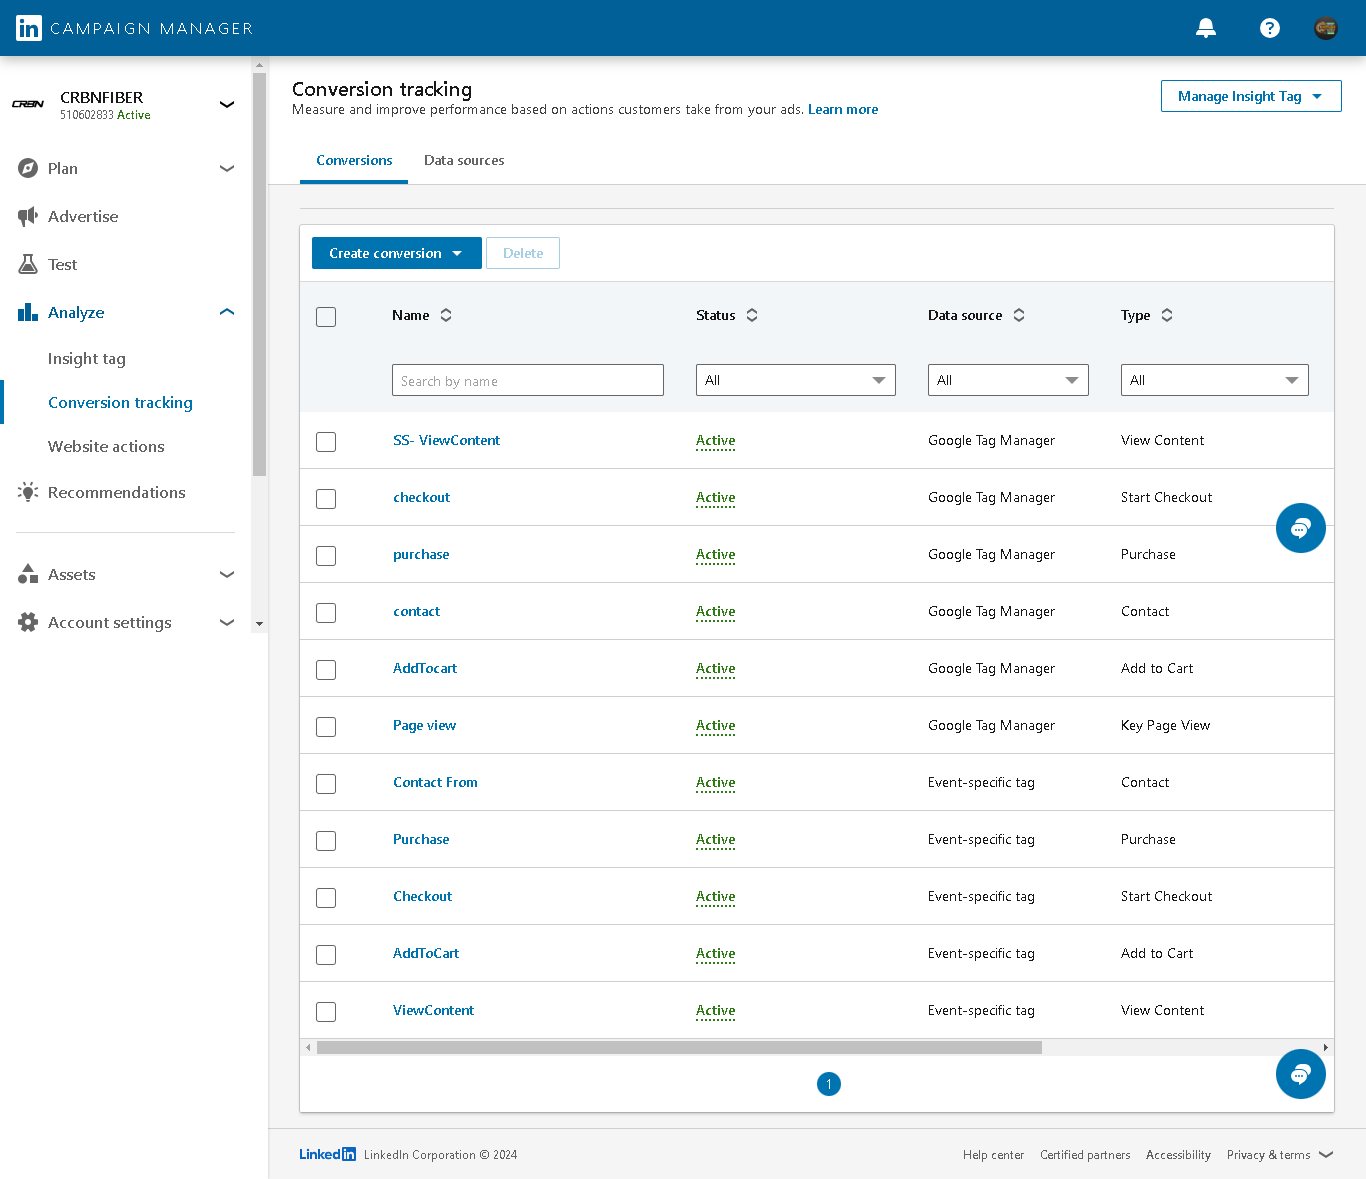
Task: Open the Status filter dropdown
Action: tap(795, 380)
